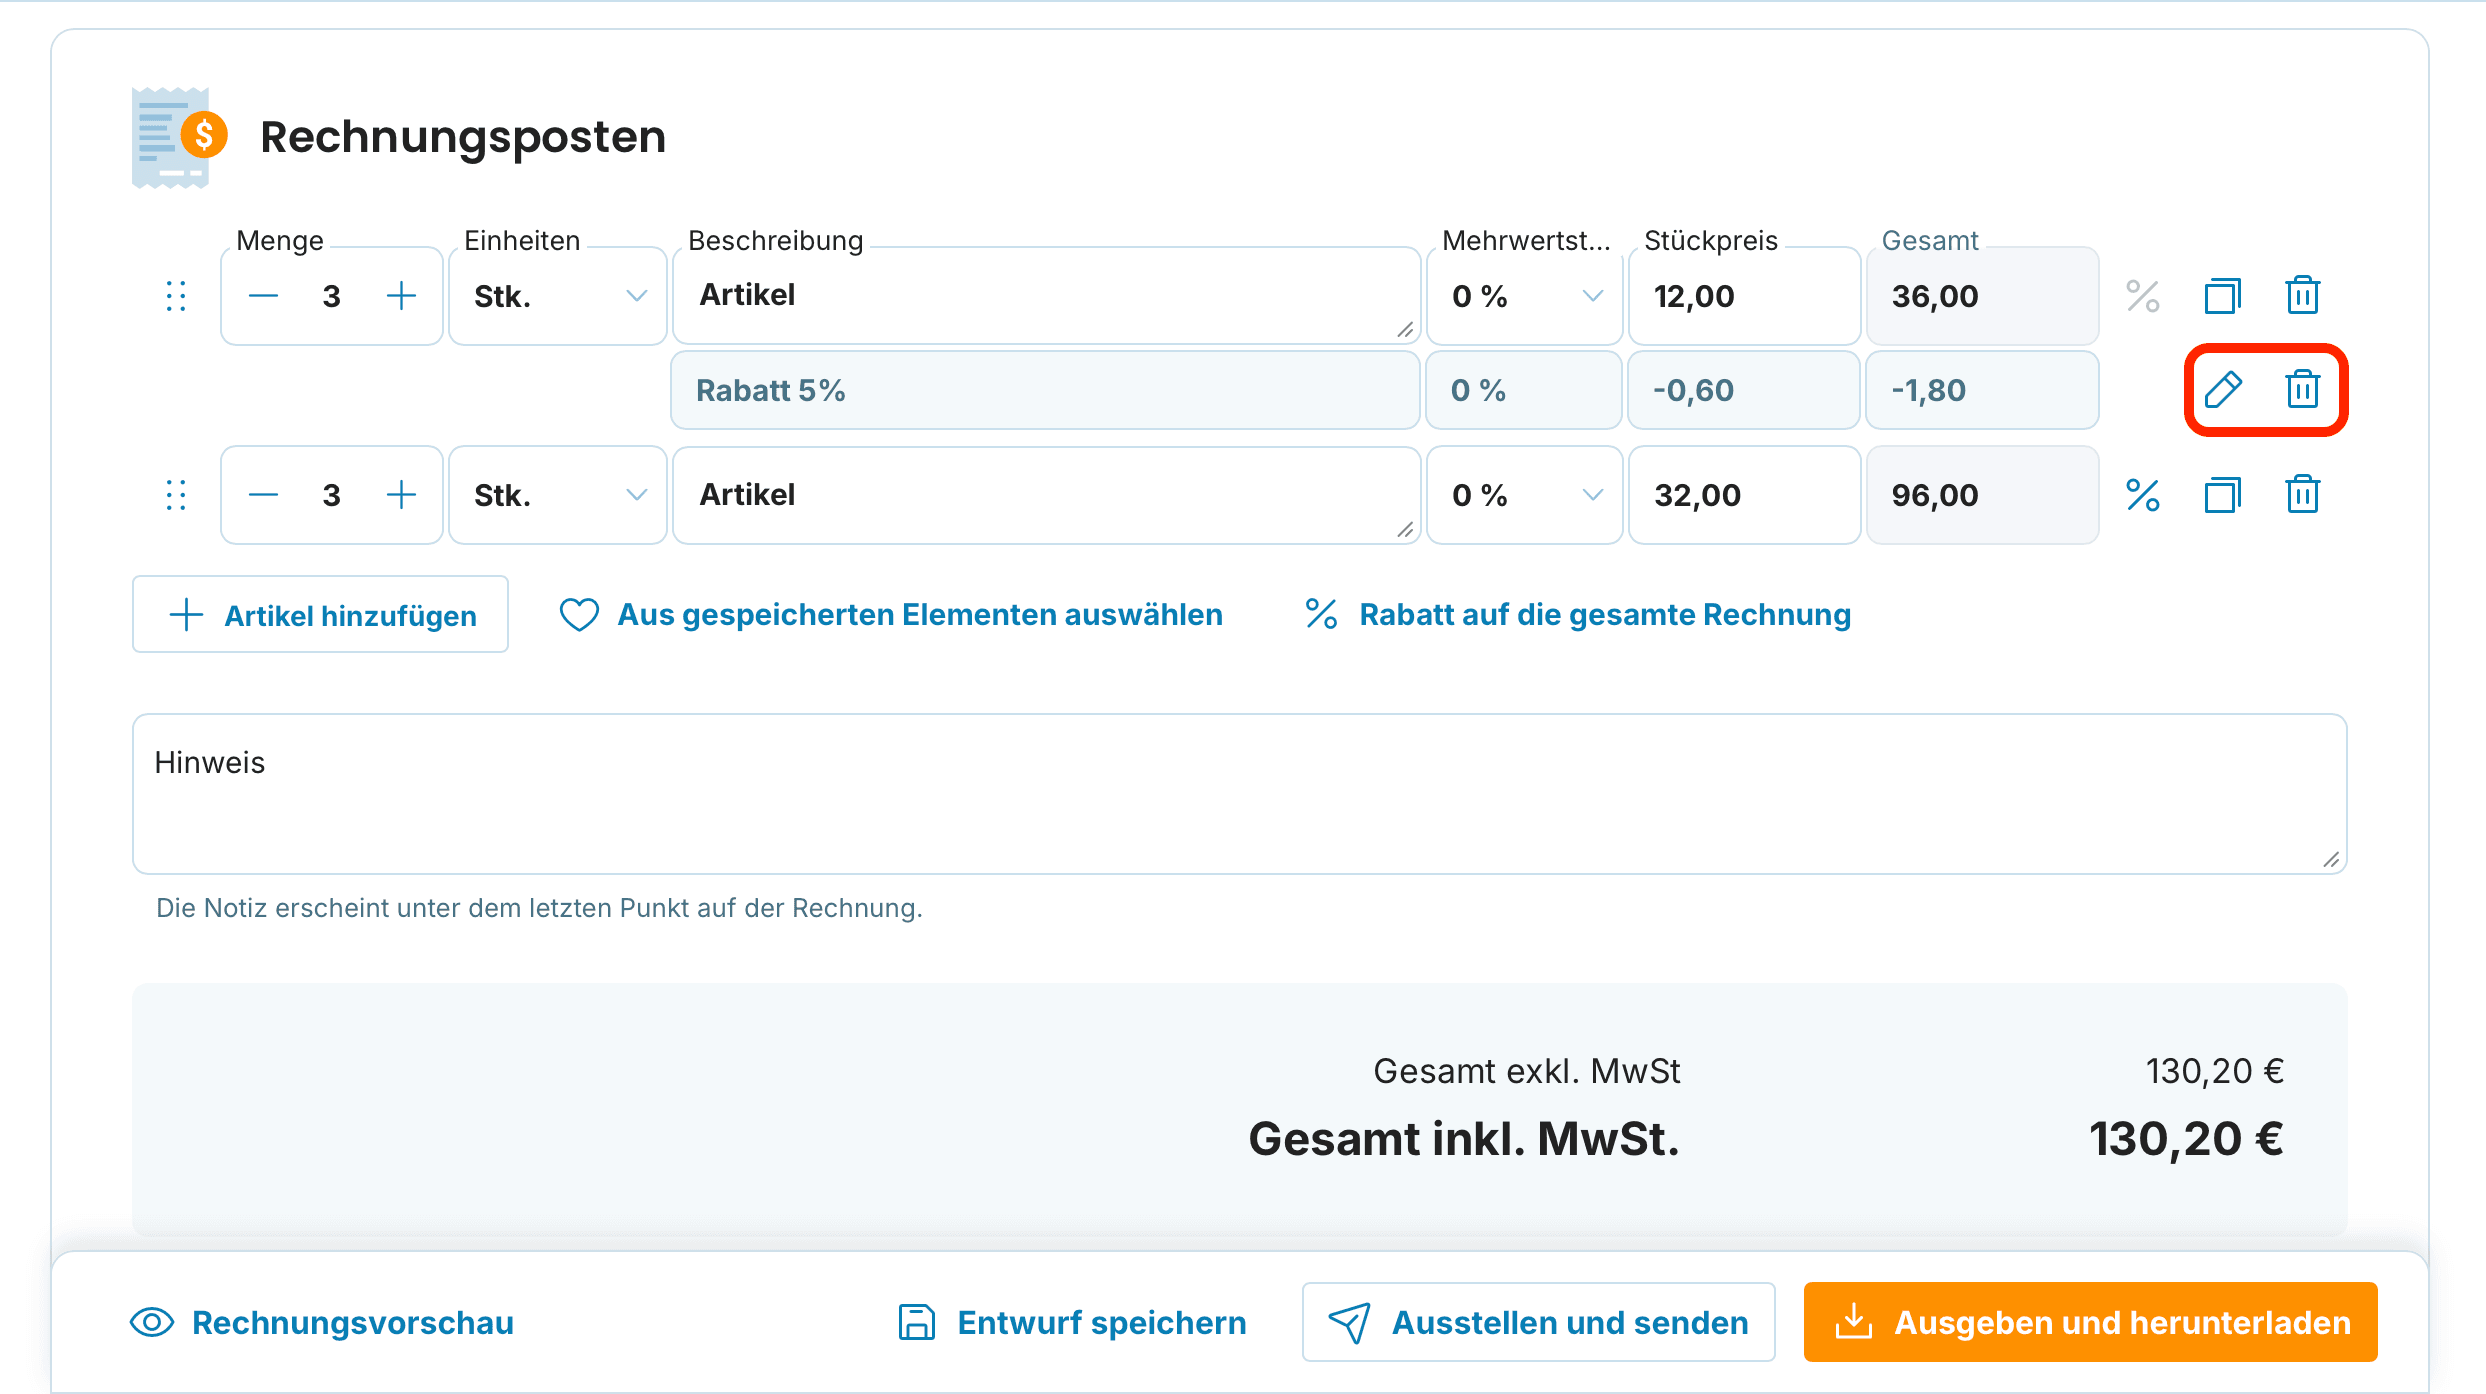Viewport: 2486px width, 1394px height.
Task: Click into the Hinweis note text area
Action: [x=1240, y=794]
